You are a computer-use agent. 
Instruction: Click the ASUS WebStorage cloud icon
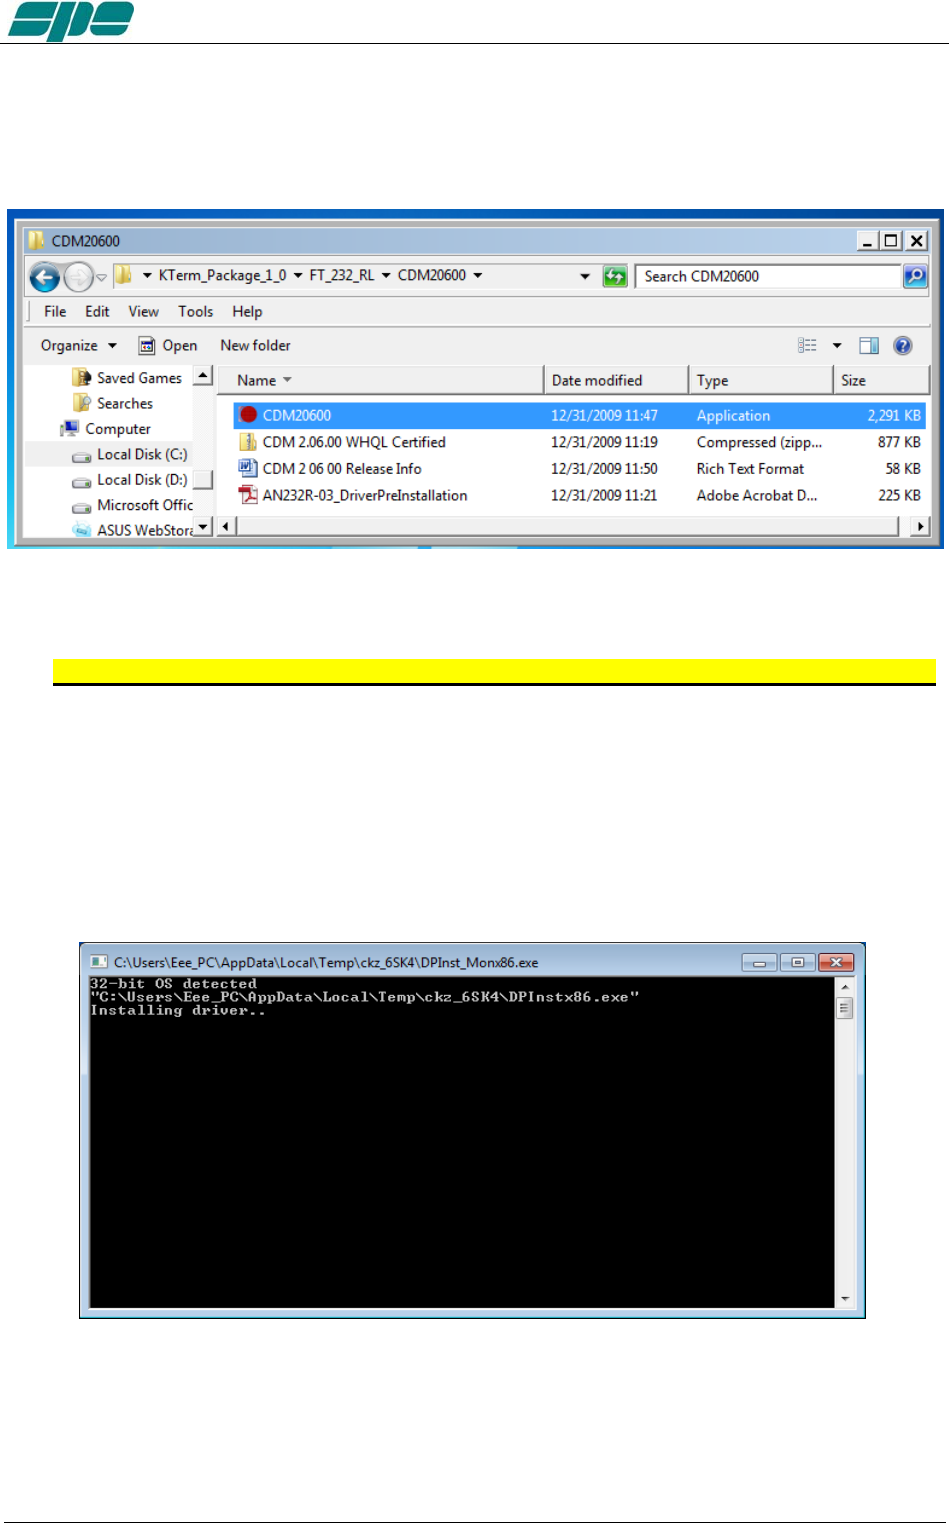coord(82,530)
